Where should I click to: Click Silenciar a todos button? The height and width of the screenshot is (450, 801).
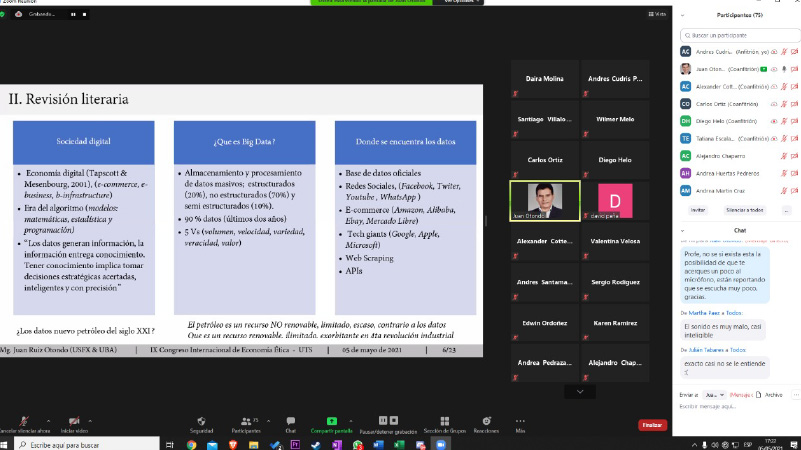pos(745,210)
